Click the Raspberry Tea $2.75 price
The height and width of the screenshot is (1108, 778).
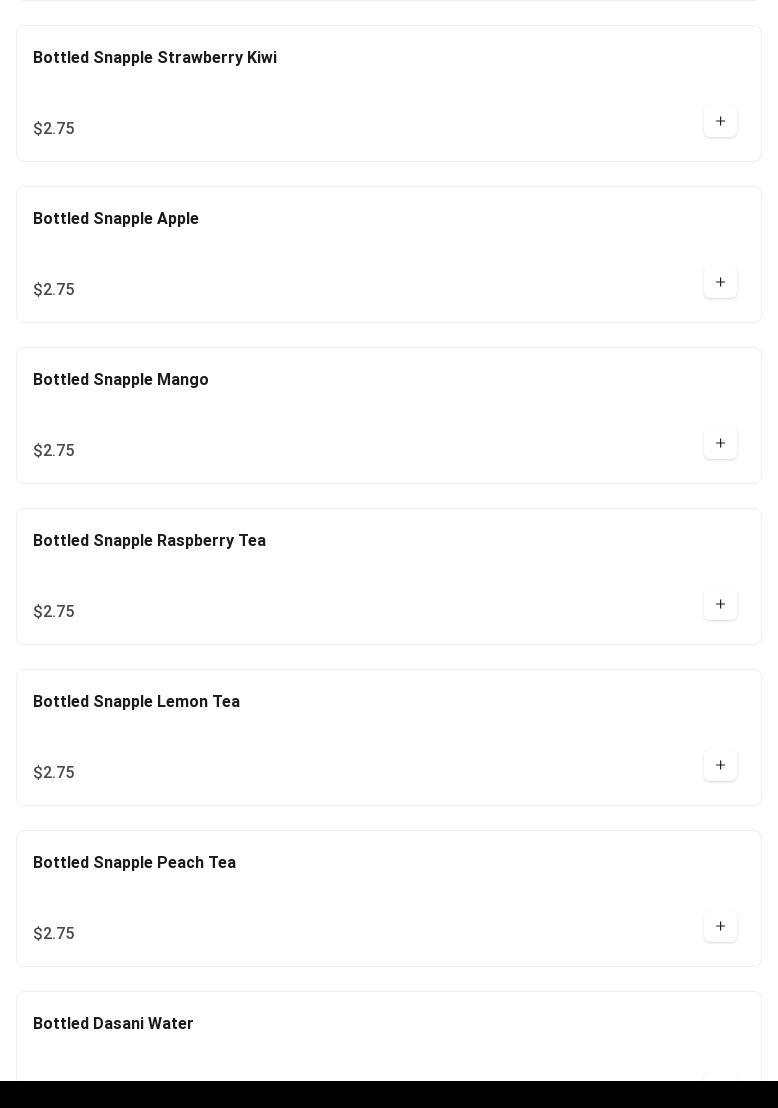pos(54,612)
